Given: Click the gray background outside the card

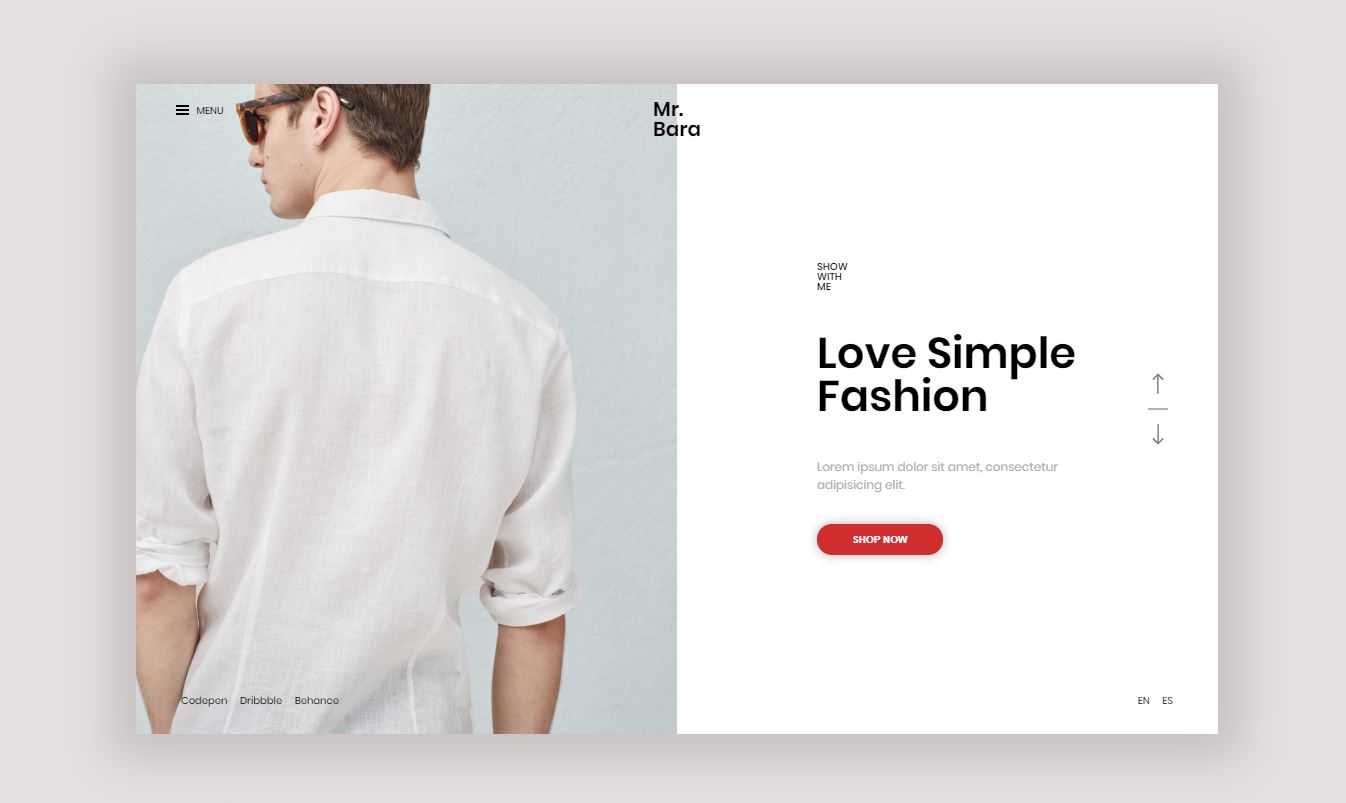Looking at the screenshot, I should pyautogui.click(x=60, y=400).
